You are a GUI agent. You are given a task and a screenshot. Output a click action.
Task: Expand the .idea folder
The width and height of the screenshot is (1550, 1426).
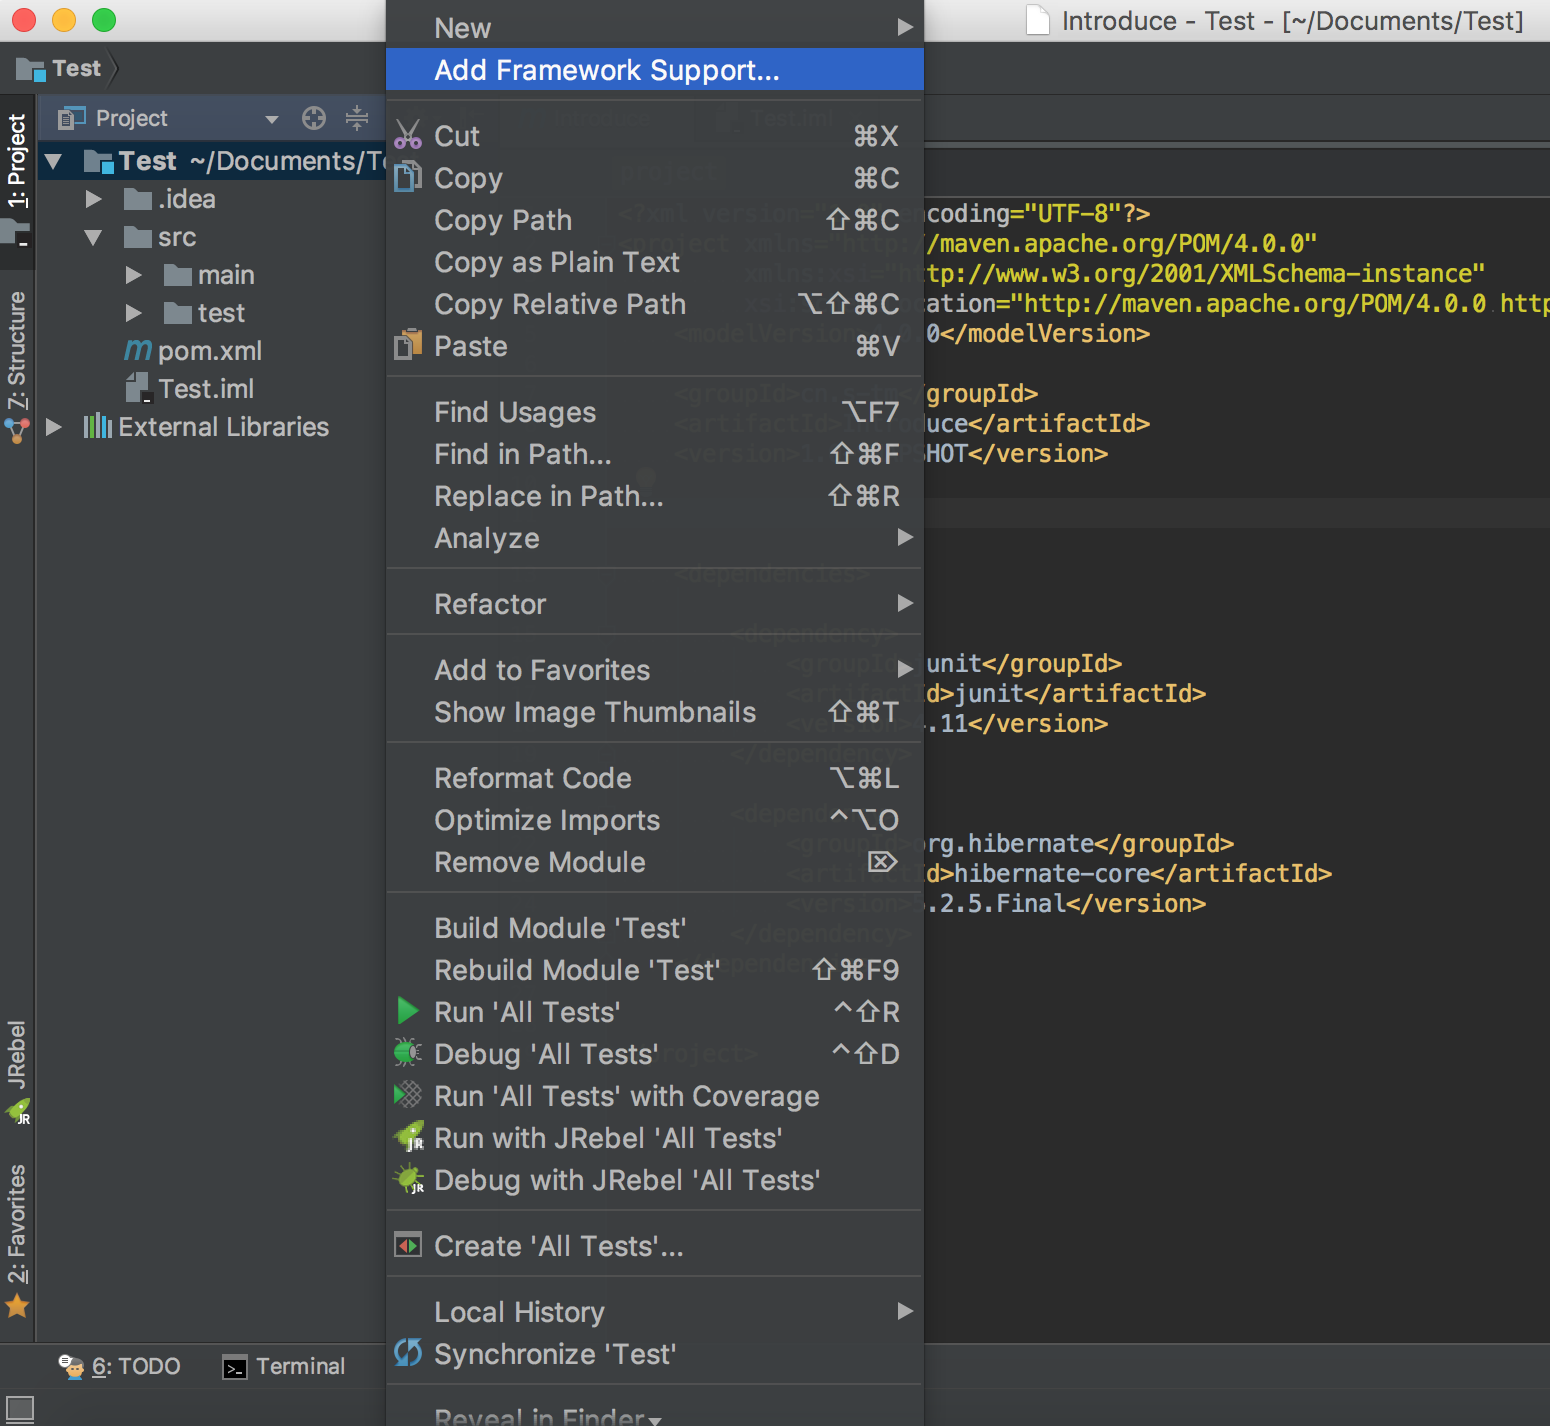[x=94, y=199]
